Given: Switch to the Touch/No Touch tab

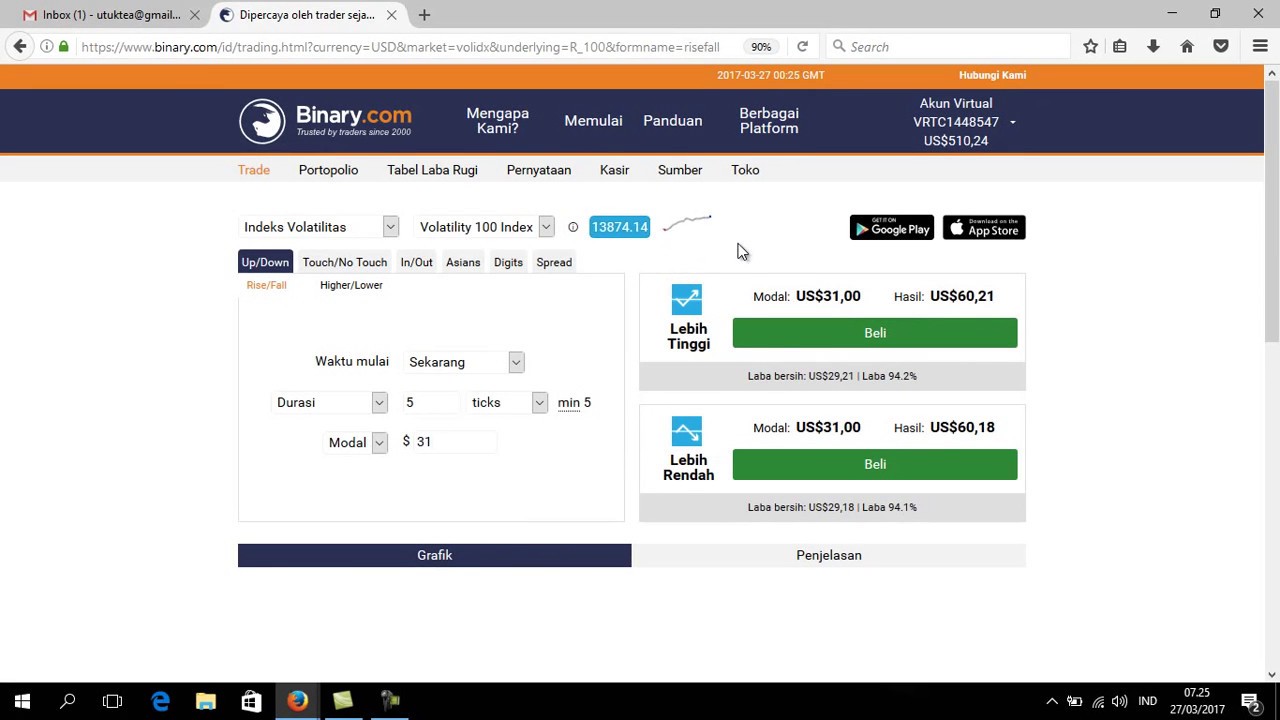Looking at the screenshot, I should coord(344,262).
